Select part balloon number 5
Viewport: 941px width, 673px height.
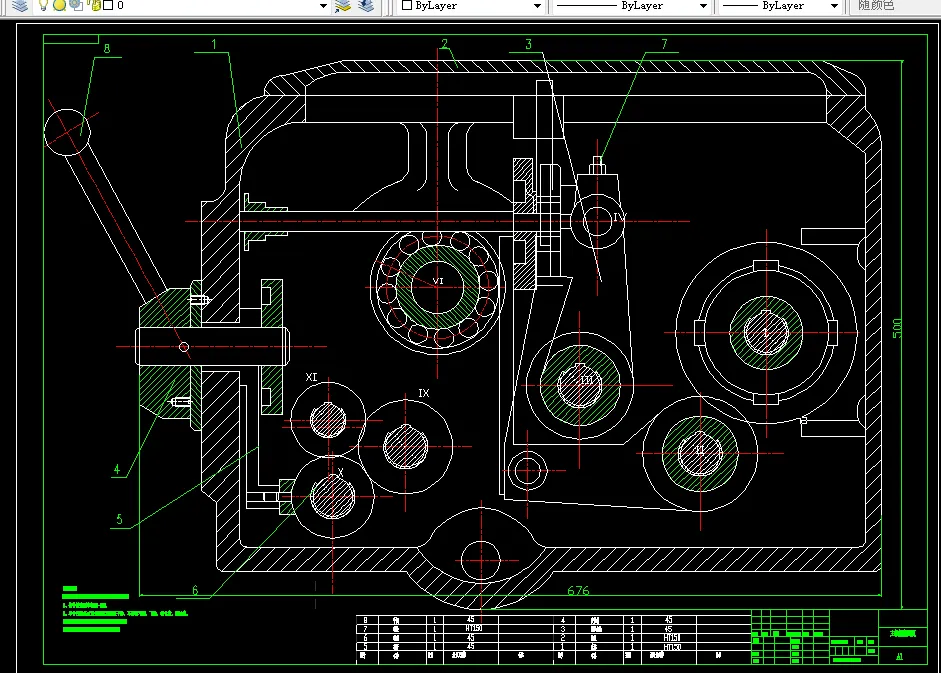pyautogui.click(x=119, y=519)
